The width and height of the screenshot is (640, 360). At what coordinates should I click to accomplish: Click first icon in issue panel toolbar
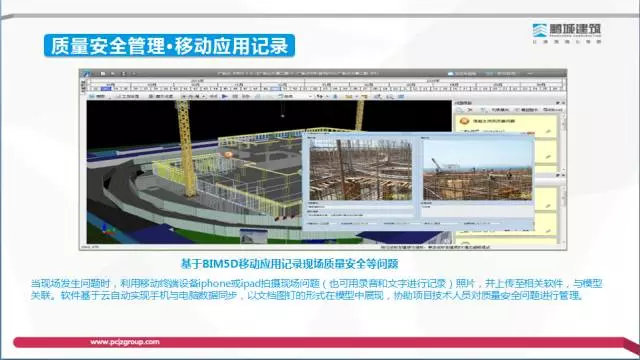(x=460, y=110)
